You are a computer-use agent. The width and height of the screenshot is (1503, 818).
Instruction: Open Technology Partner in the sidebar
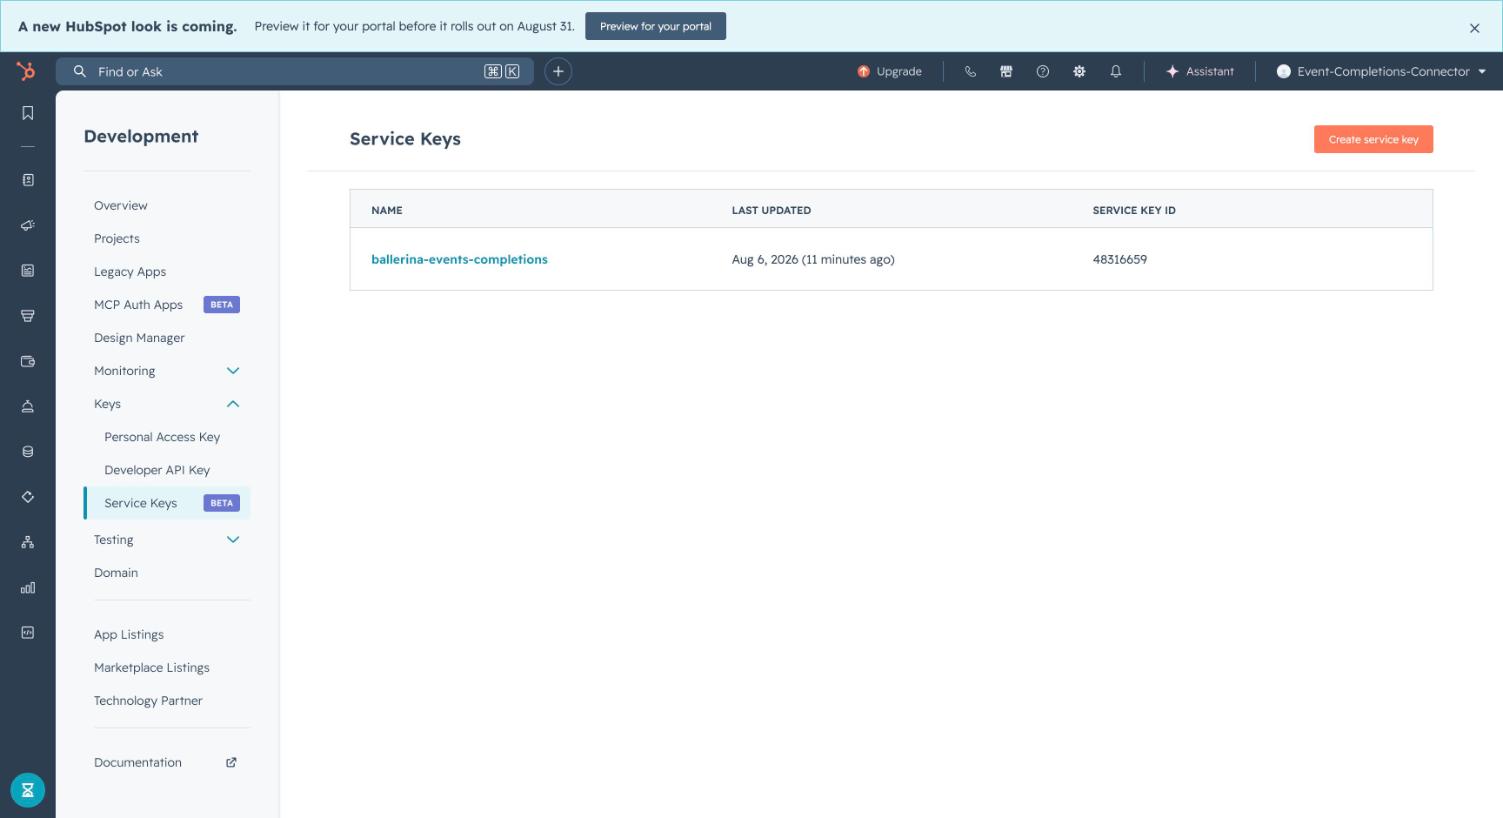click(x=148, y=701)
